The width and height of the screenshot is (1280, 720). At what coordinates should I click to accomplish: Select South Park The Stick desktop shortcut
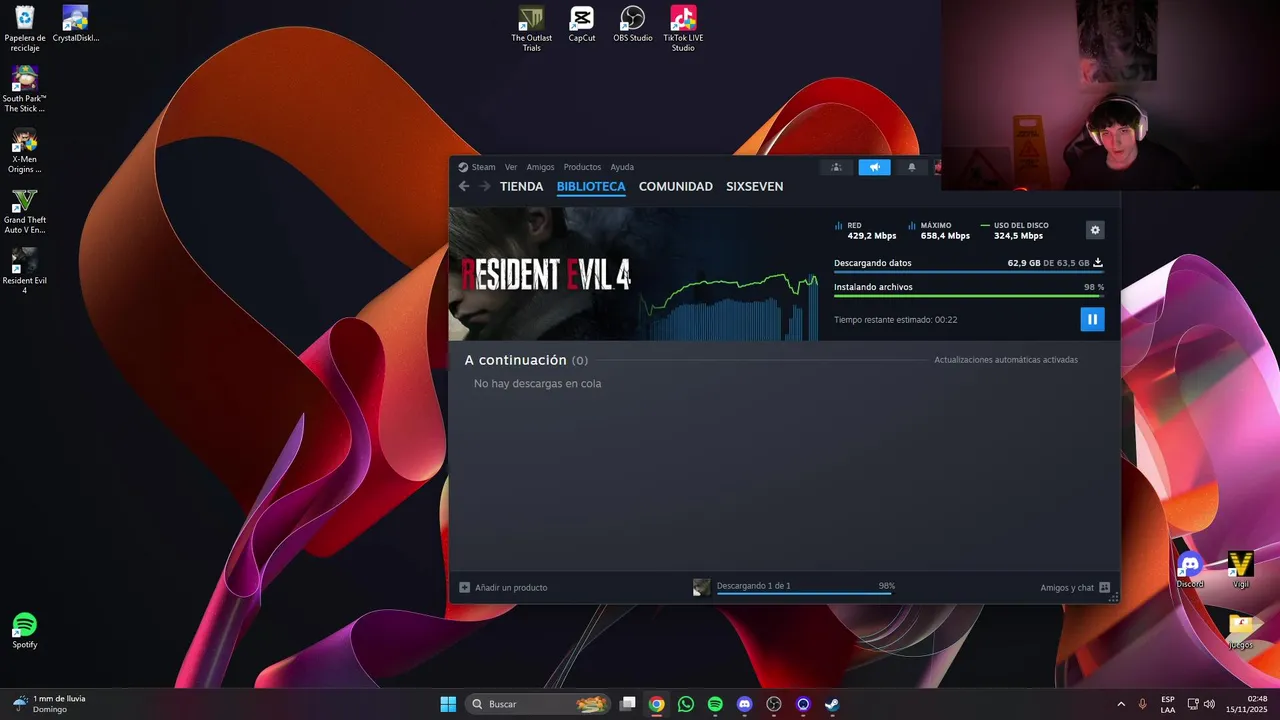(x=25, y=89)
